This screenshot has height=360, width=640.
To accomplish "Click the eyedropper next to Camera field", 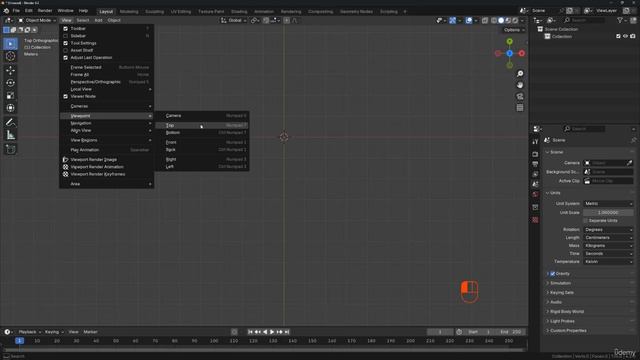I will 629,163.
